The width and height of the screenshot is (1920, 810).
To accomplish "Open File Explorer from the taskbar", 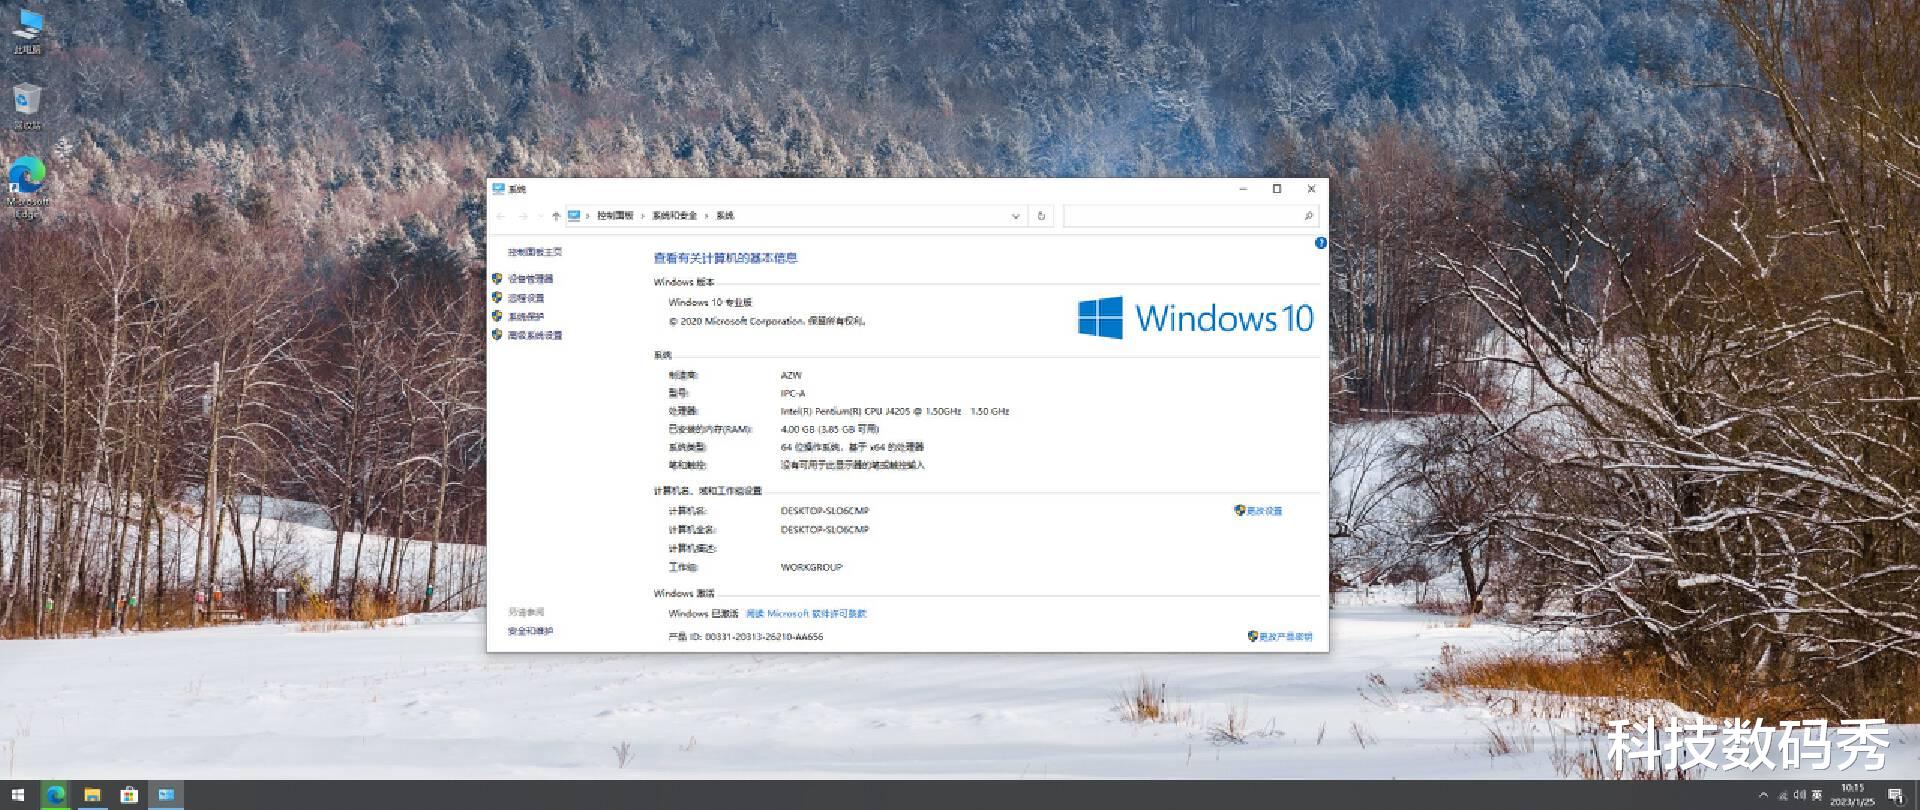I will [x=92, y=795].
